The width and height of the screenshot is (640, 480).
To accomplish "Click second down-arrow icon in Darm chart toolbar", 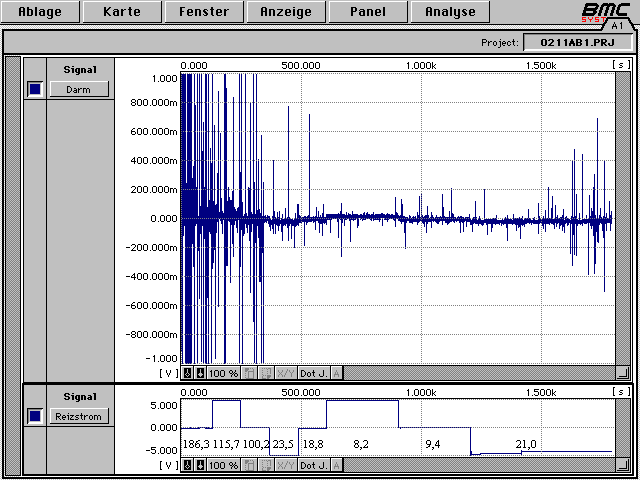I will tap(200, 373).
